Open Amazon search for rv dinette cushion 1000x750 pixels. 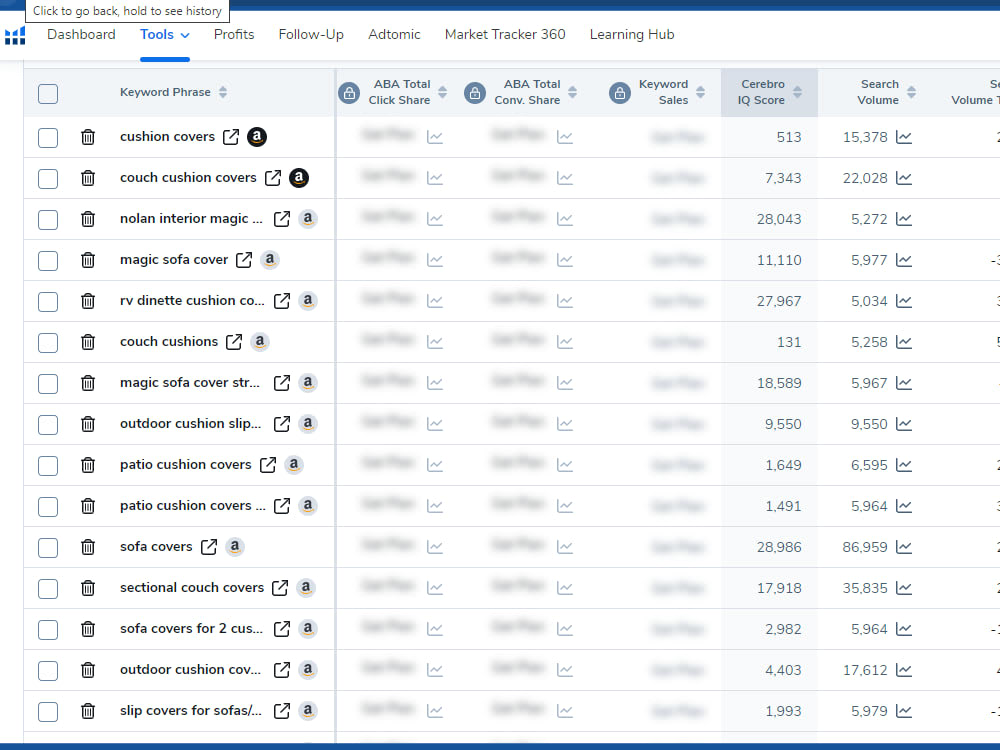308,301
